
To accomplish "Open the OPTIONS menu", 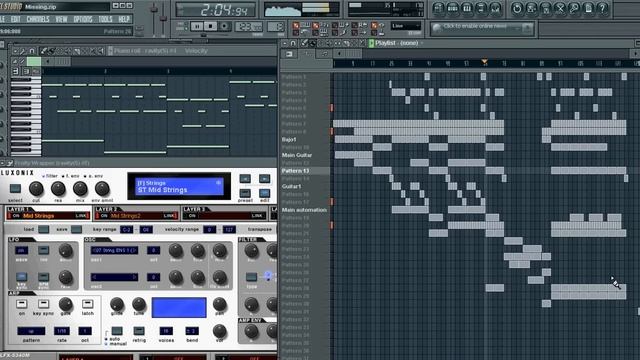I will tap(83, 19).
